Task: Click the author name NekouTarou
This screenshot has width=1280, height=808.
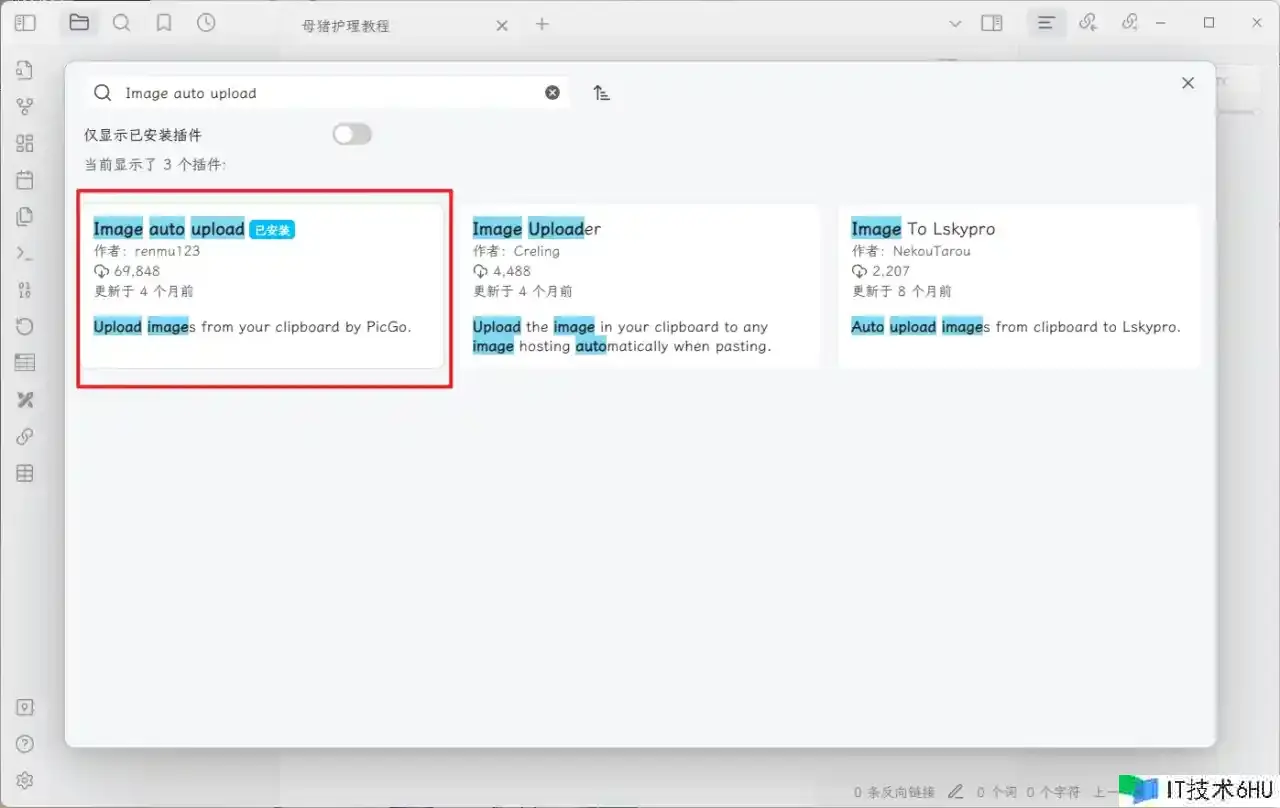Action: pos(932,251)
